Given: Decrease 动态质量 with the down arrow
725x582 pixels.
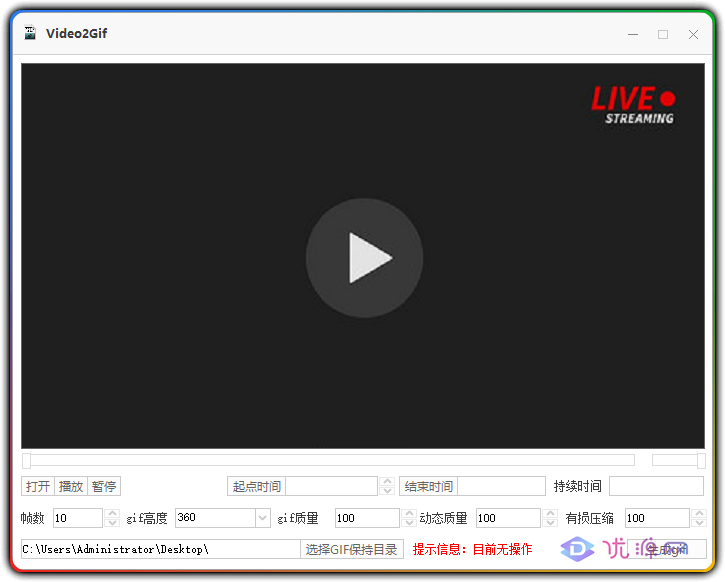Looking at the screenshot, I should [550, 523].
